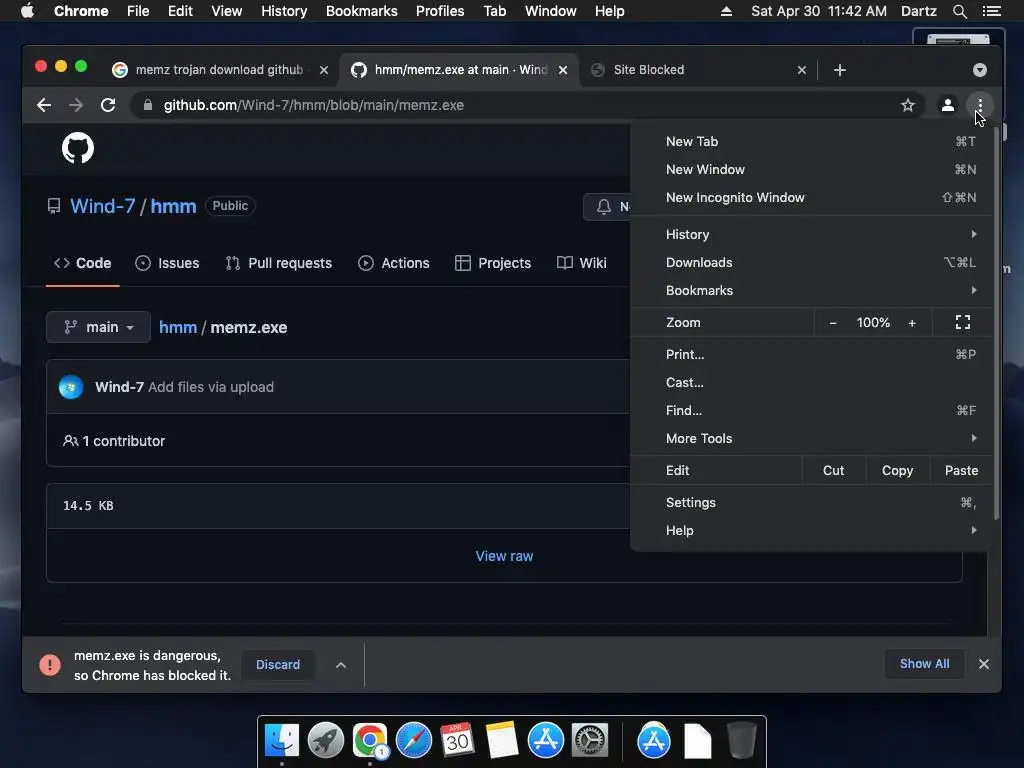Image resolution: width=1024 pixels, height=768 pixels.
Task: Choose New Incognito Window
Action: tap(812, 197)
